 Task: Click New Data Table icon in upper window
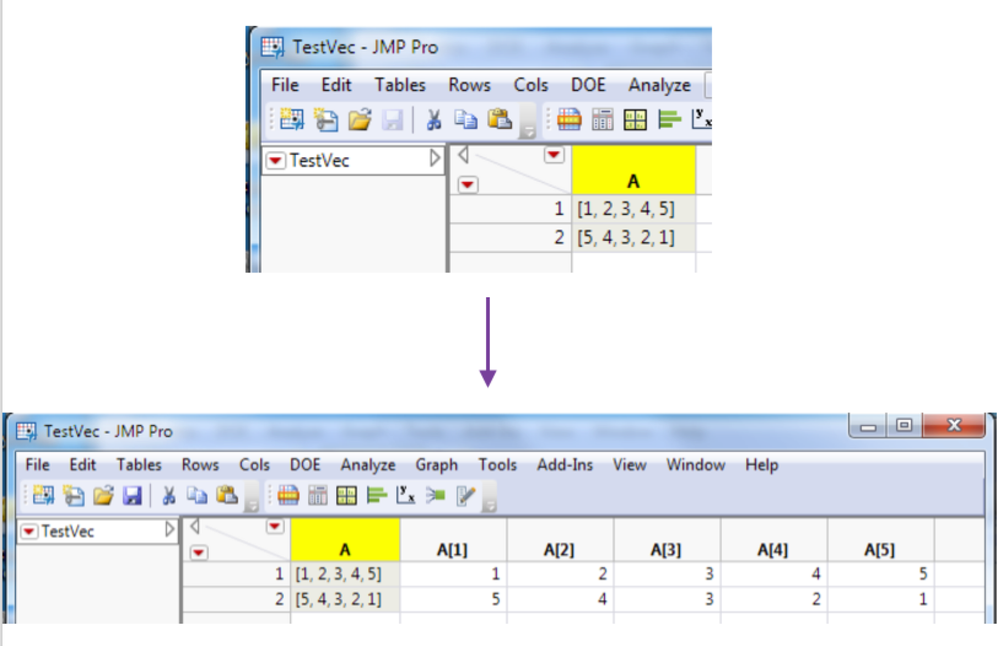[x=292, y=119]
